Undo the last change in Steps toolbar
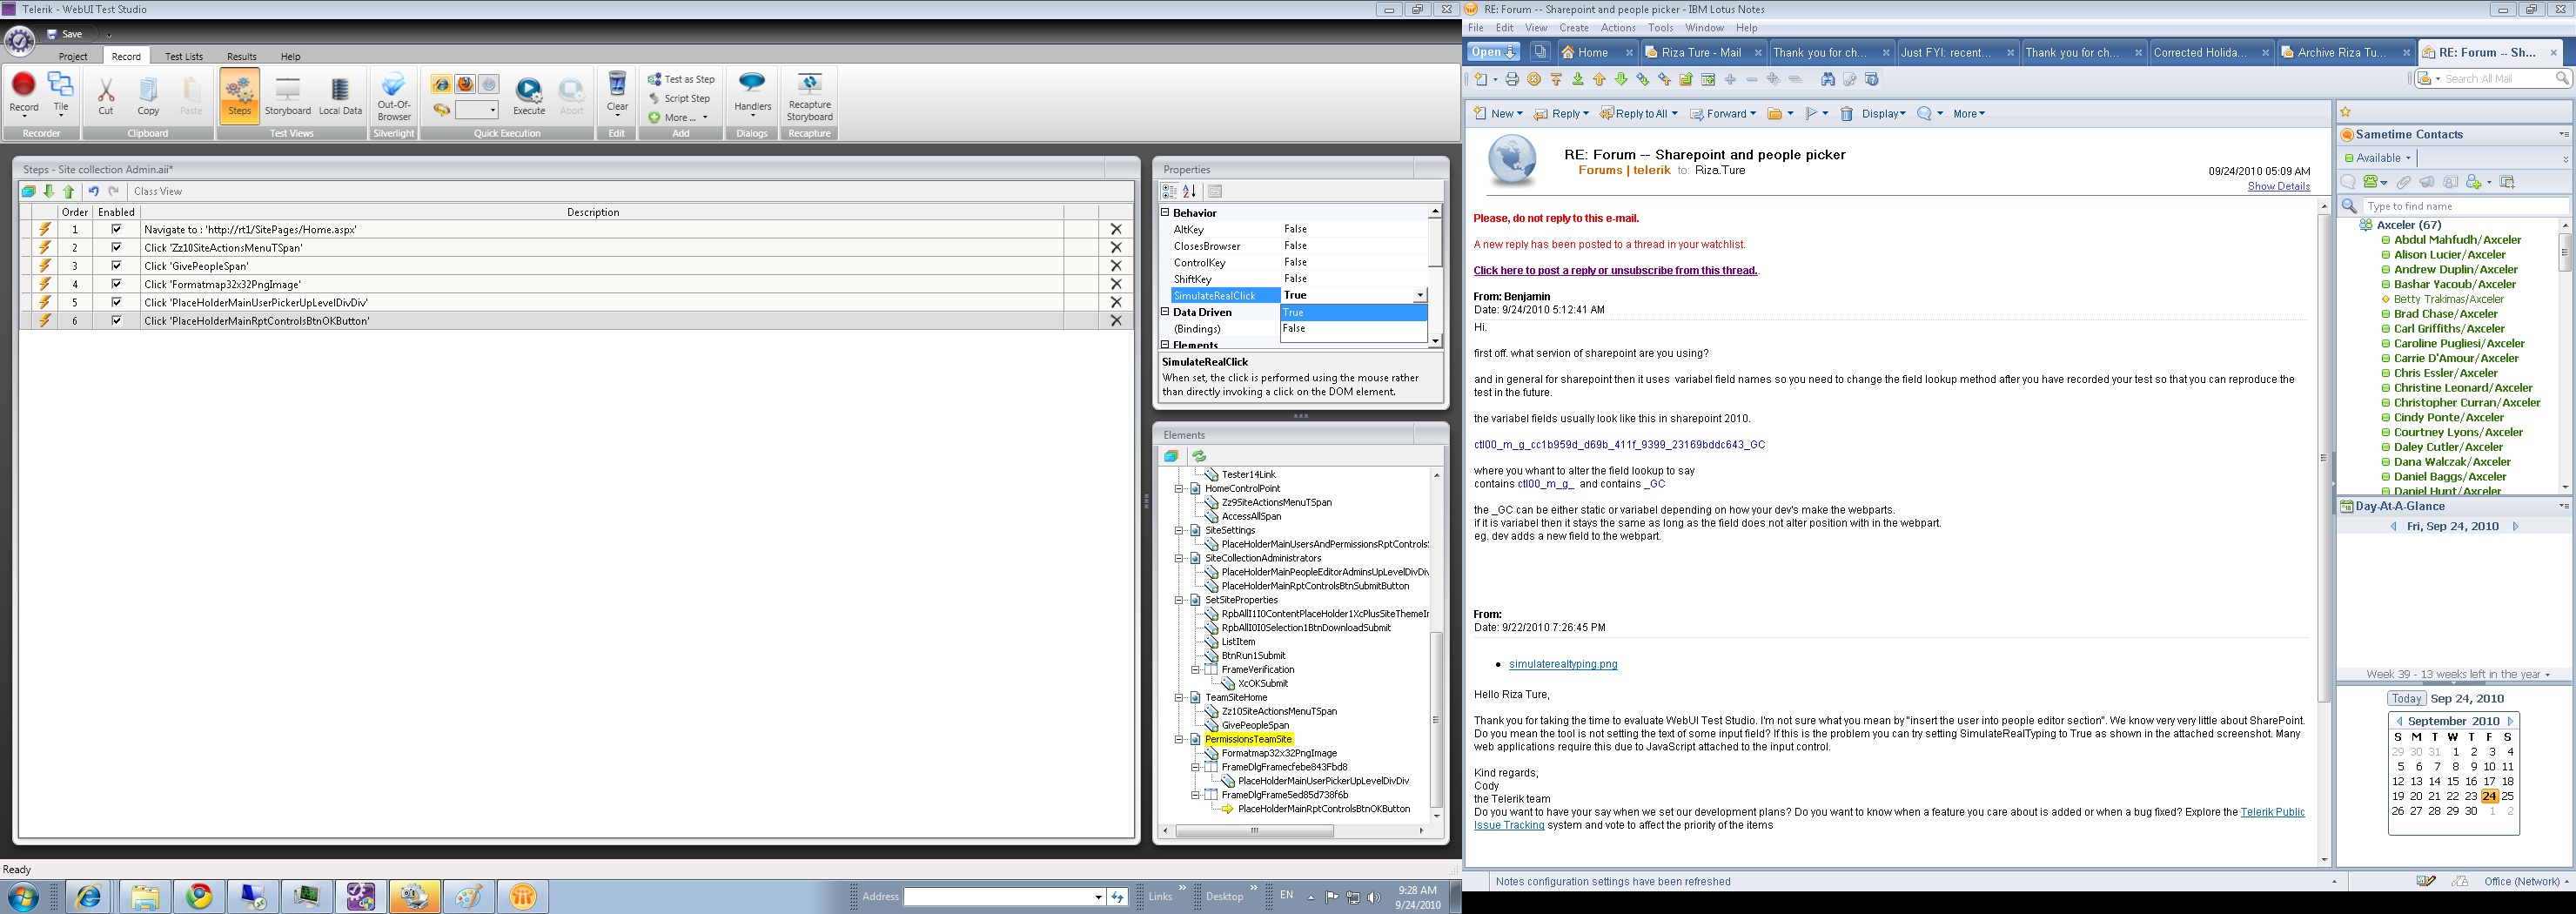The image size is (2576, 914). click(94, 191)
